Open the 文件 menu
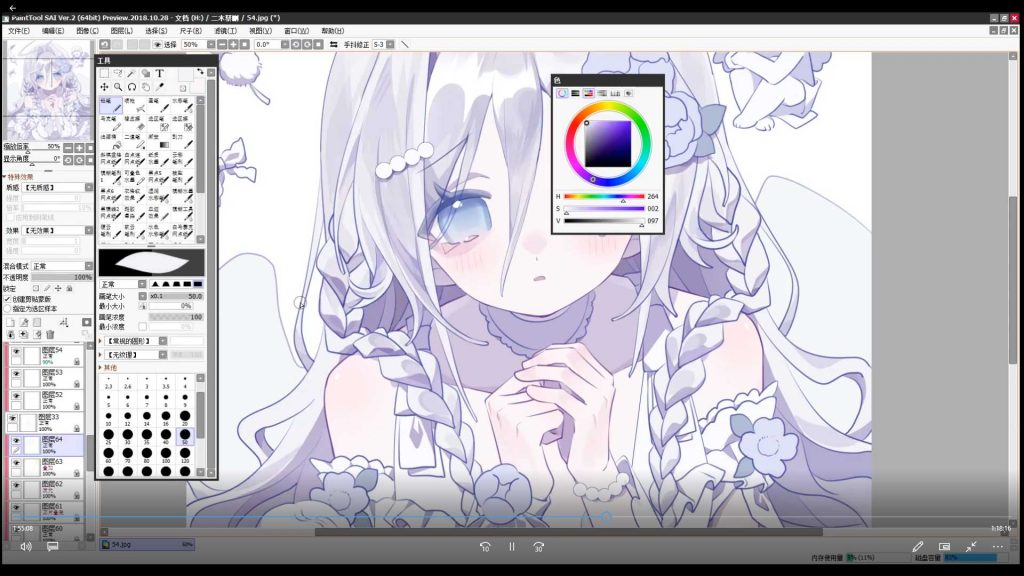The width and height of the screenshot is (1024, 576). pyautogui.click(x=19, y=31)
